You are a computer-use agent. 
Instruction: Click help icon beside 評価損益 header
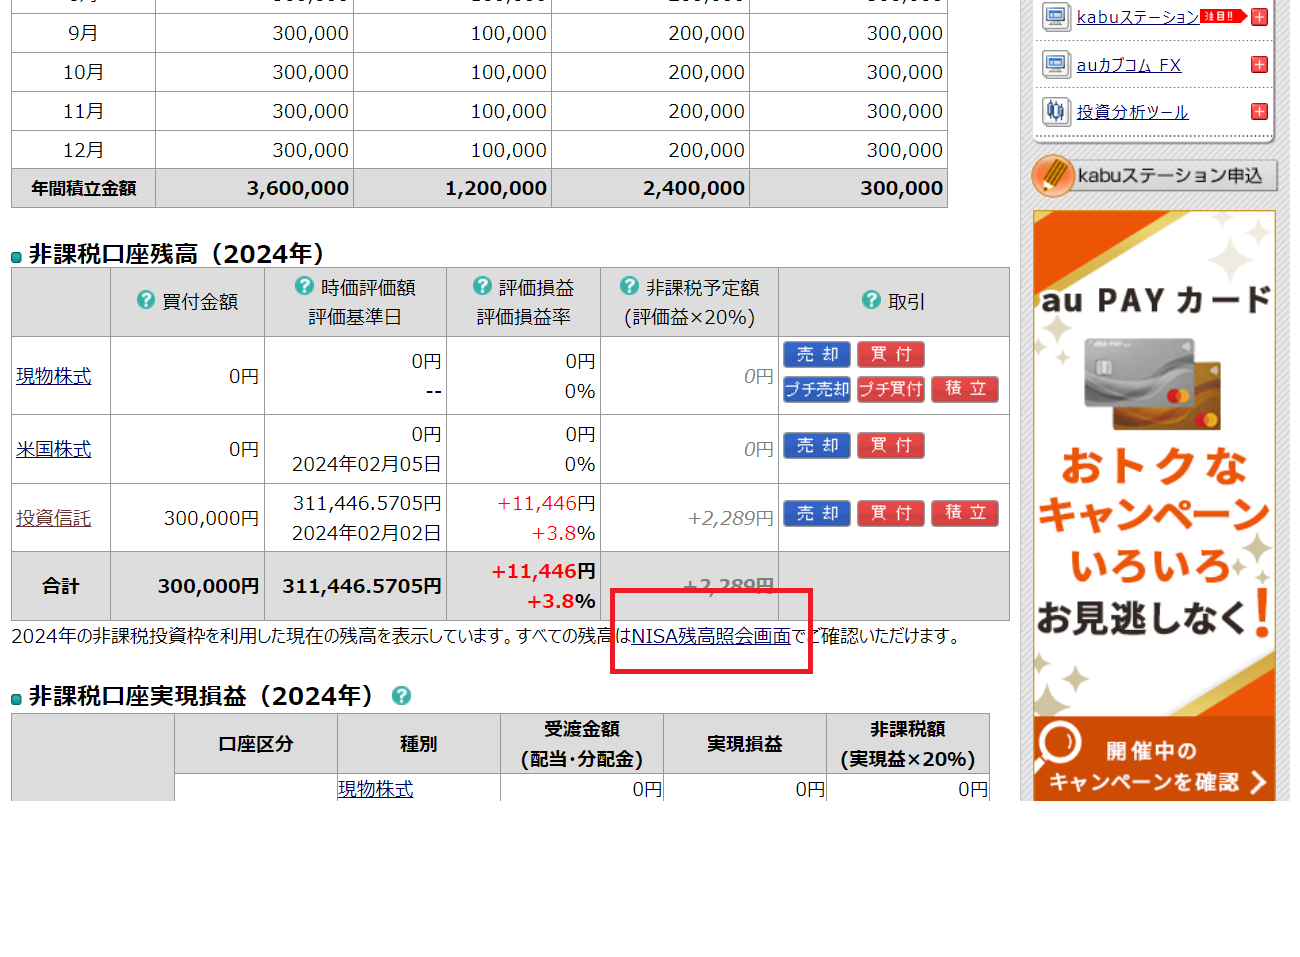[x=482, y=286]
